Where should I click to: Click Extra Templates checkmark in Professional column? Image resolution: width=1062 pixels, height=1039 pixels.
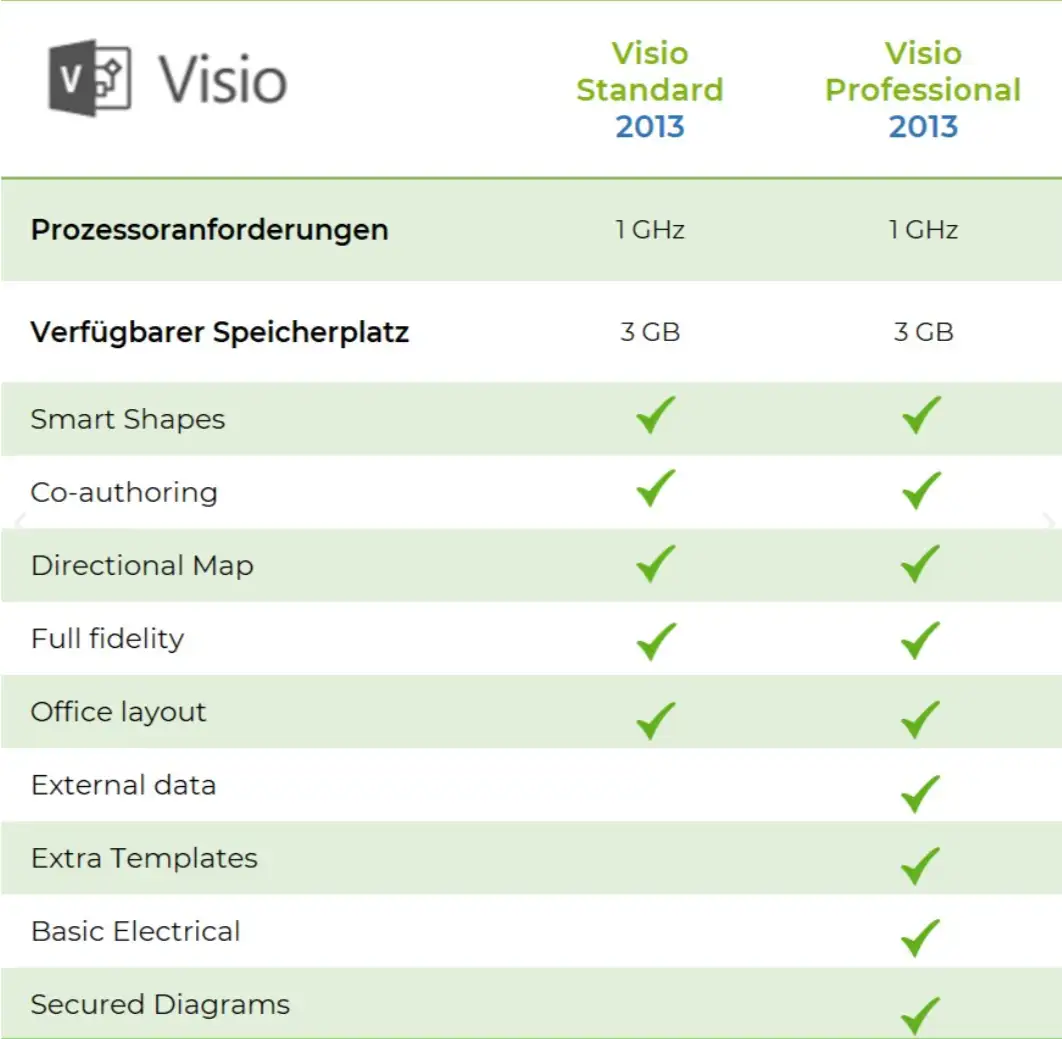(920, 865)
